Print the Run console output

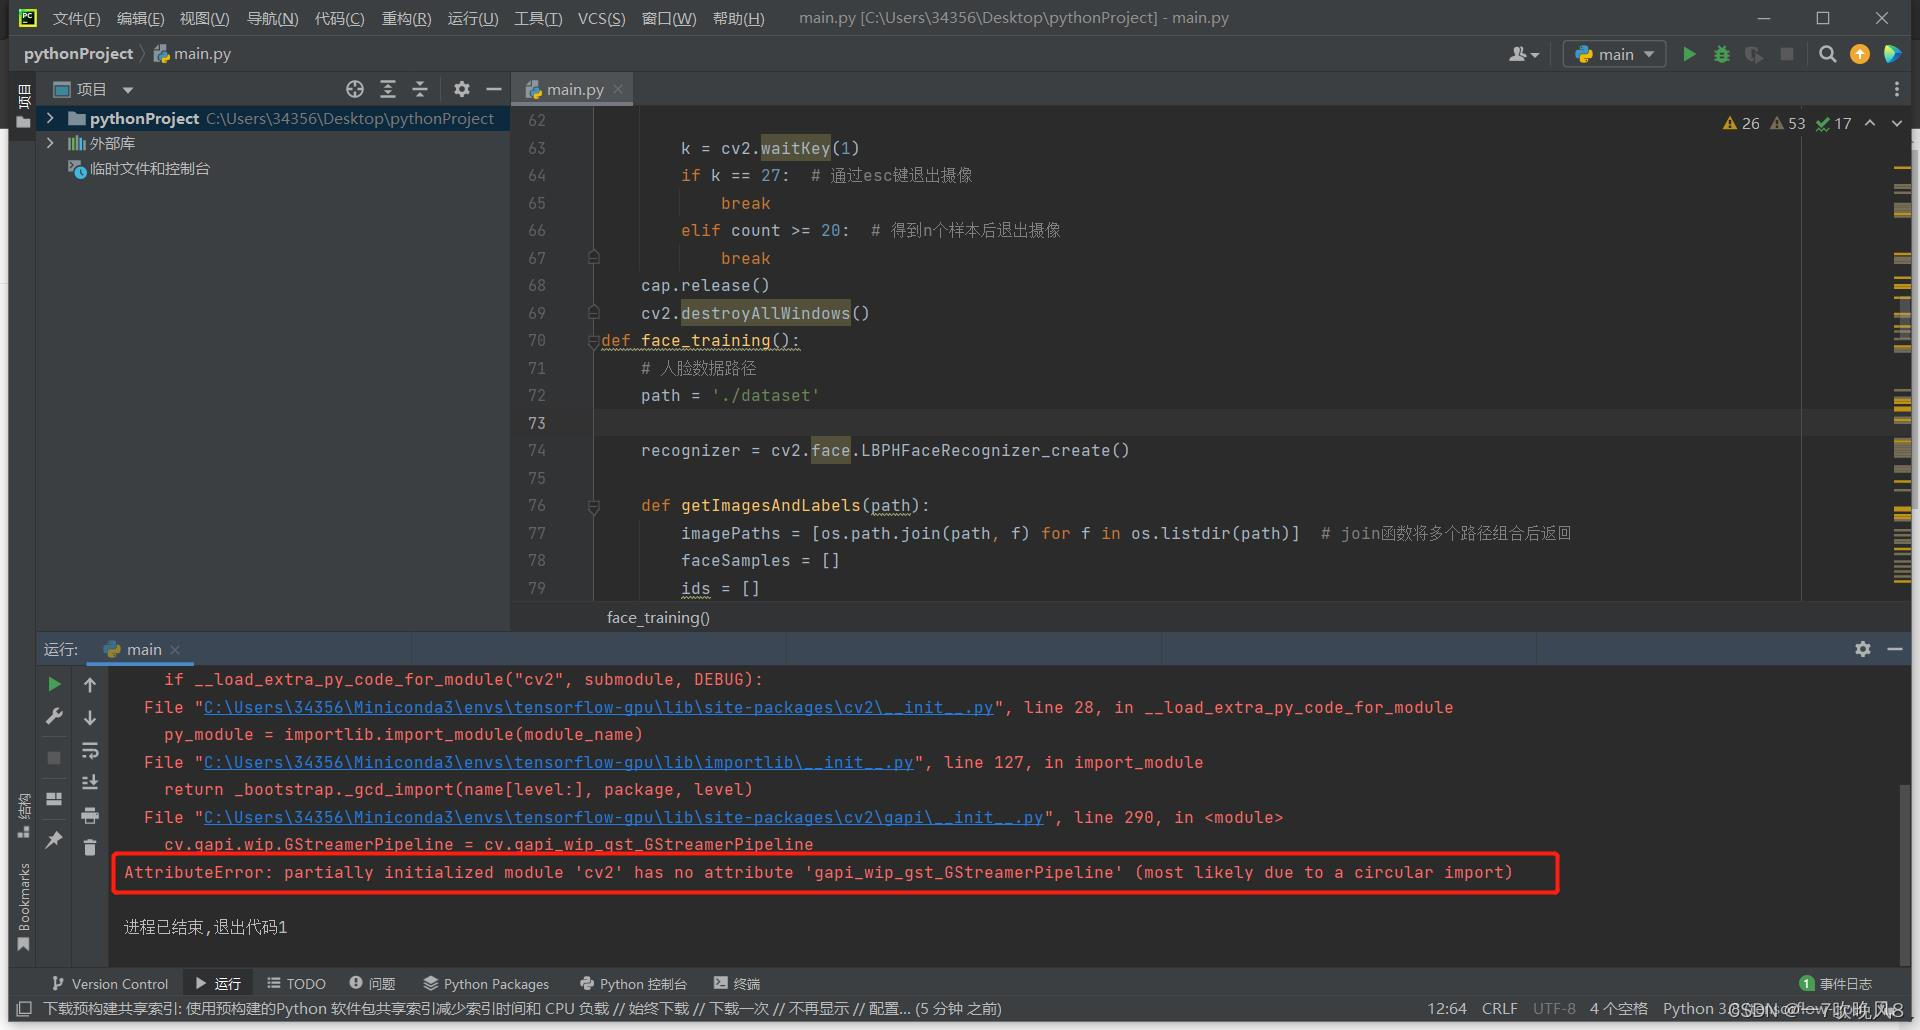click(90, 815)
